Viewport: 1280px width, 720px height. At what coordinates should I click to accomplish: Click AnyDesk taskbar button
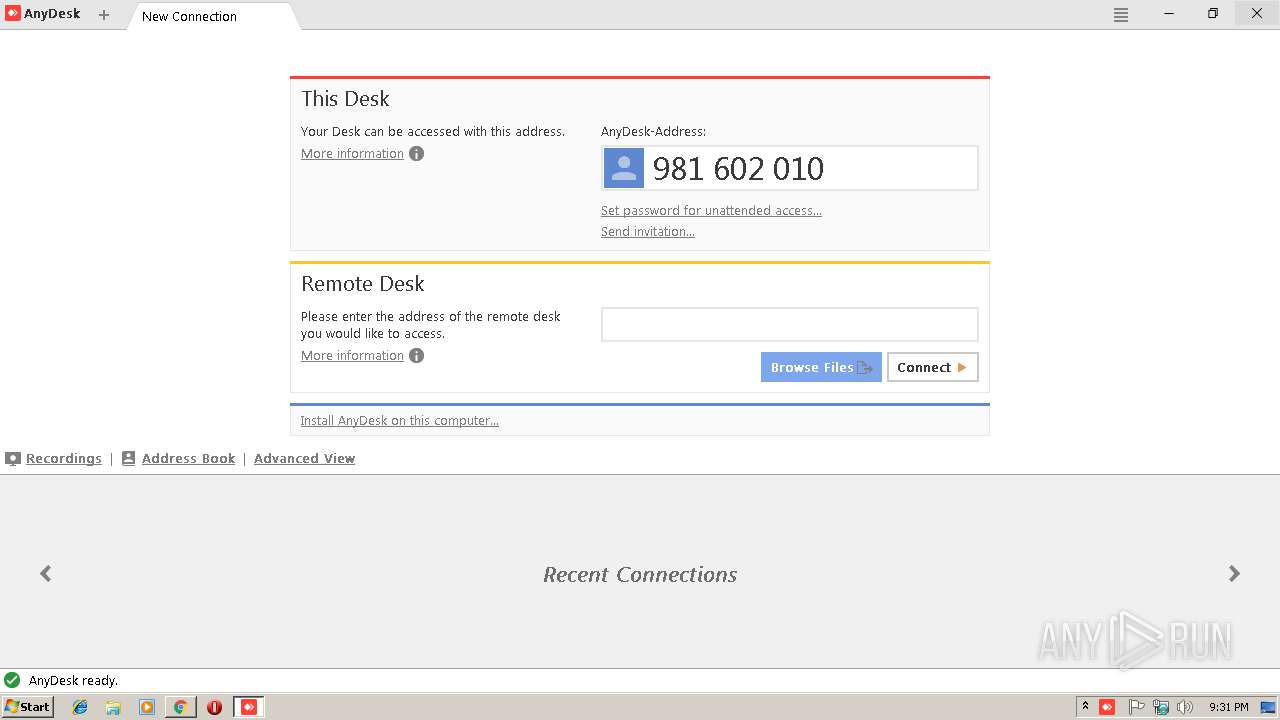click(249, 707)
